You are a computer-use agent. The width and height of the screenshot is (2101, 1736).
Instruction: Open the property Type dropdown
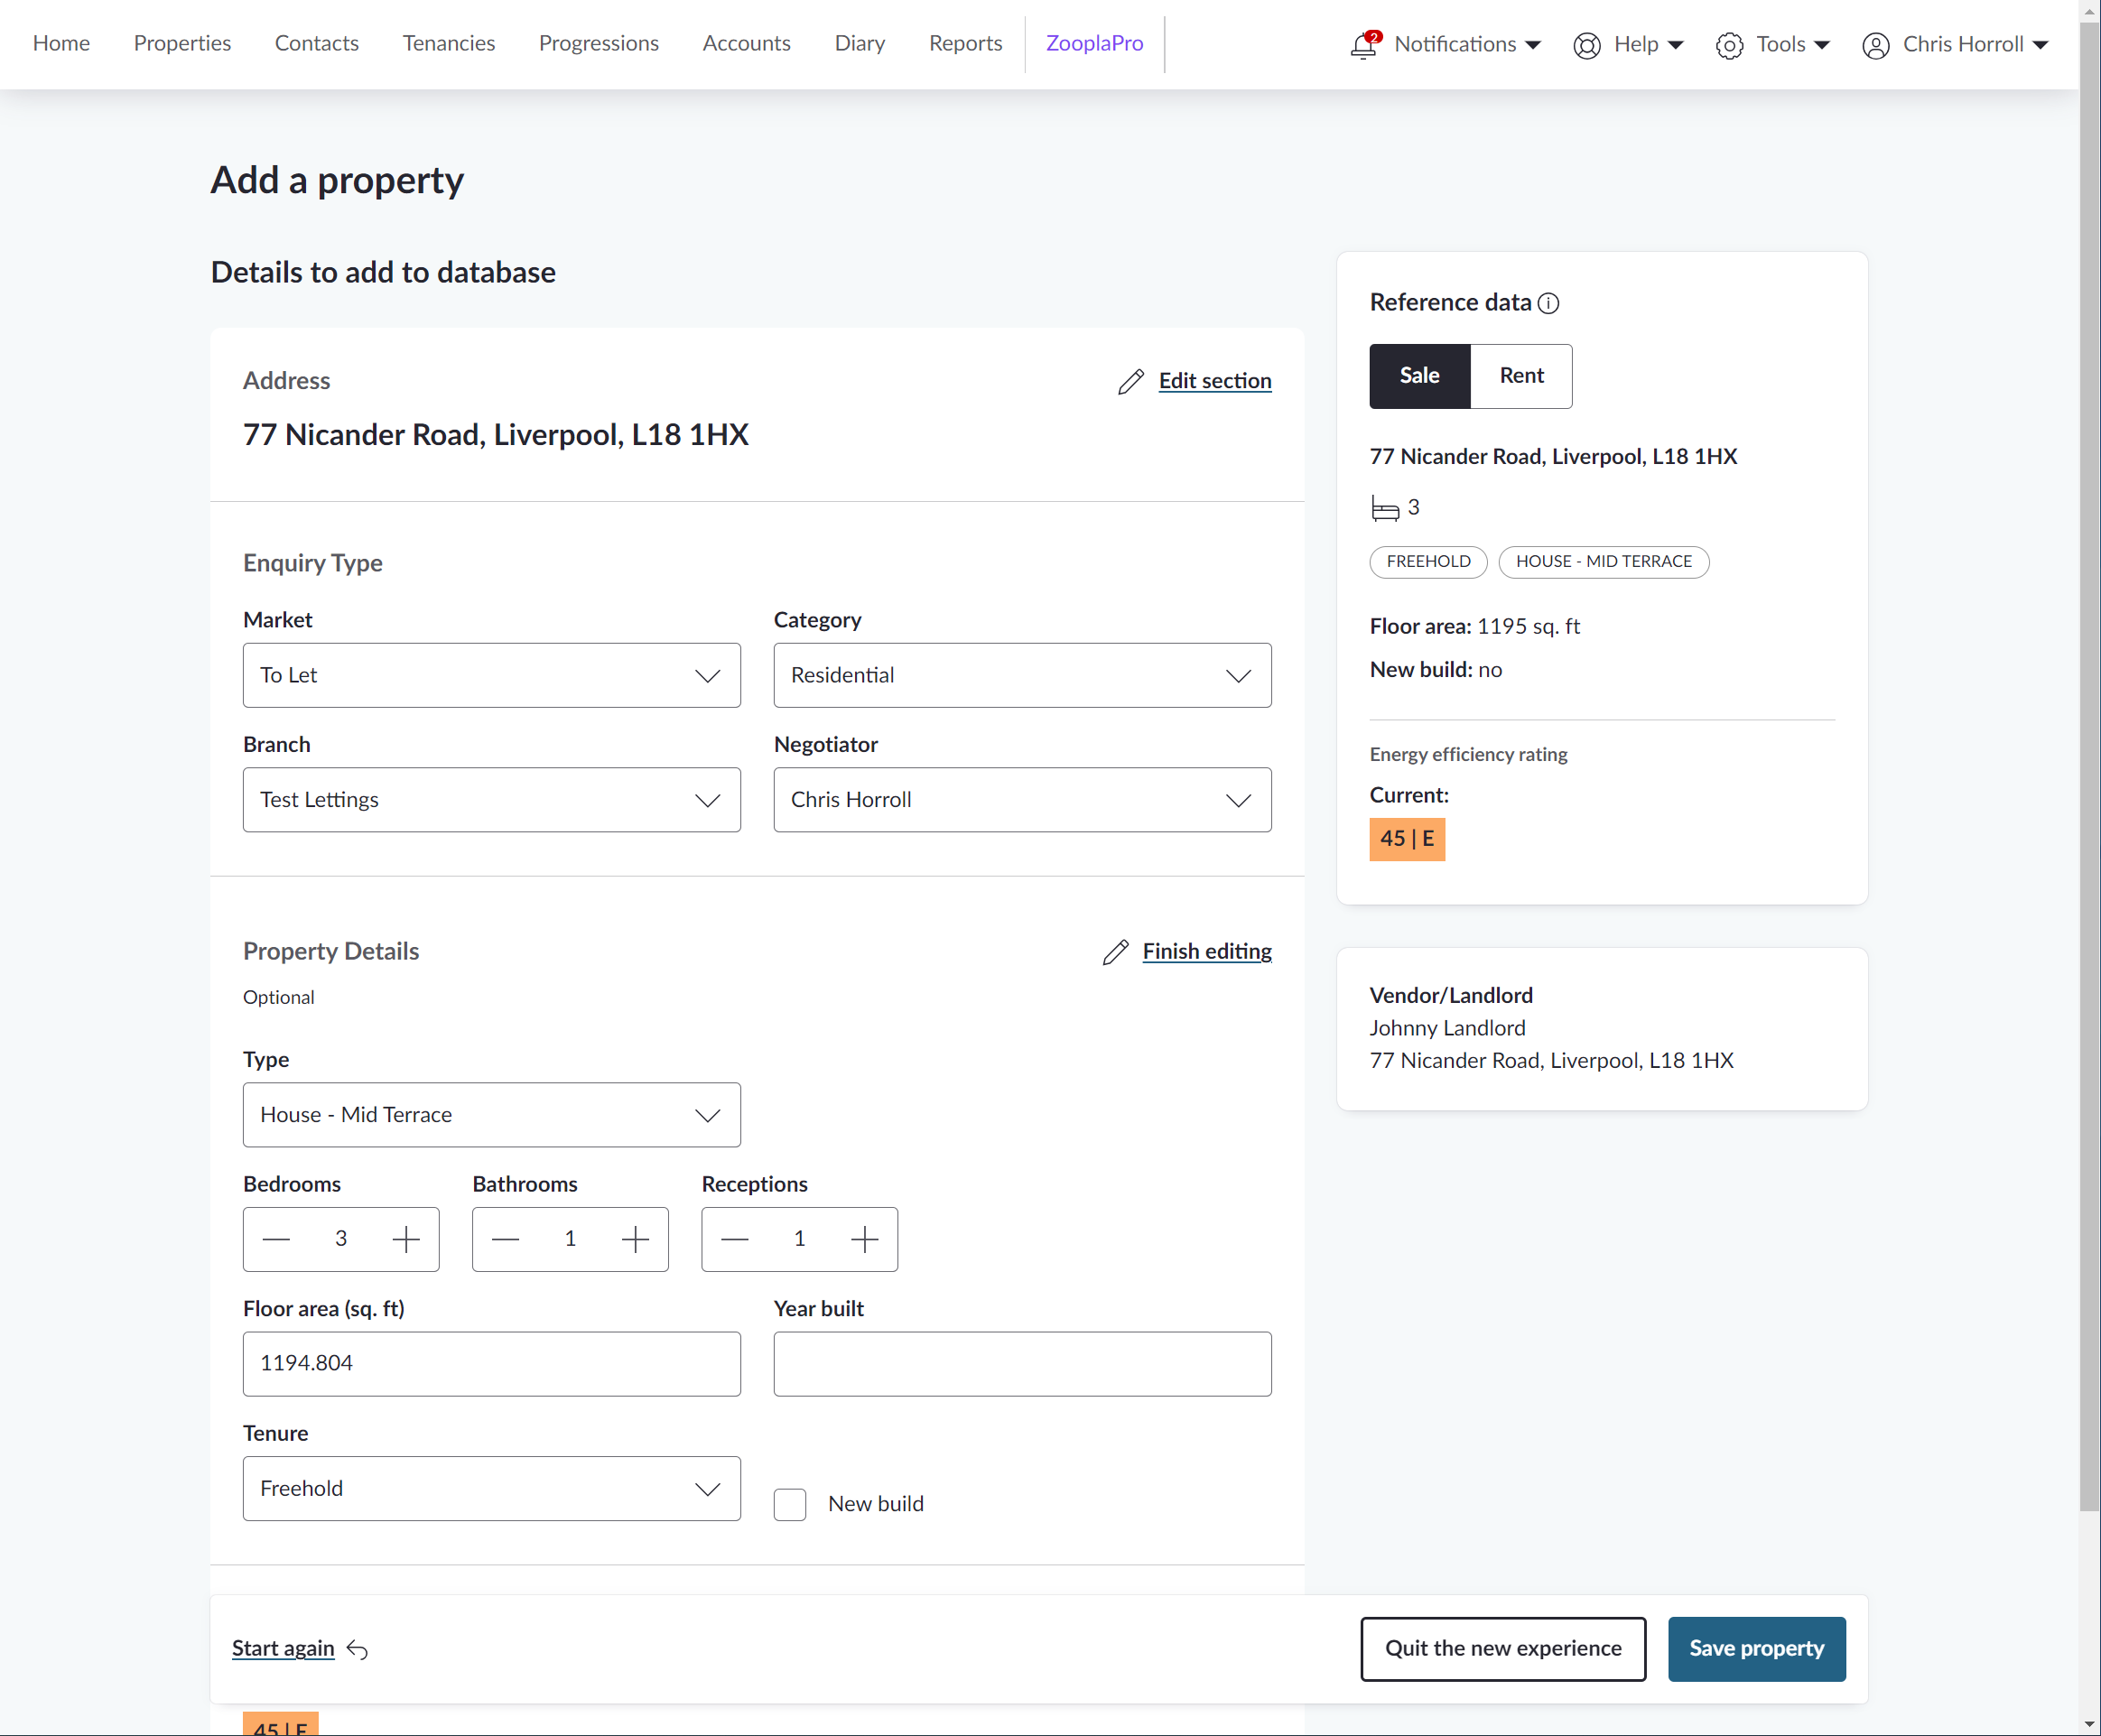[492, 1115]
